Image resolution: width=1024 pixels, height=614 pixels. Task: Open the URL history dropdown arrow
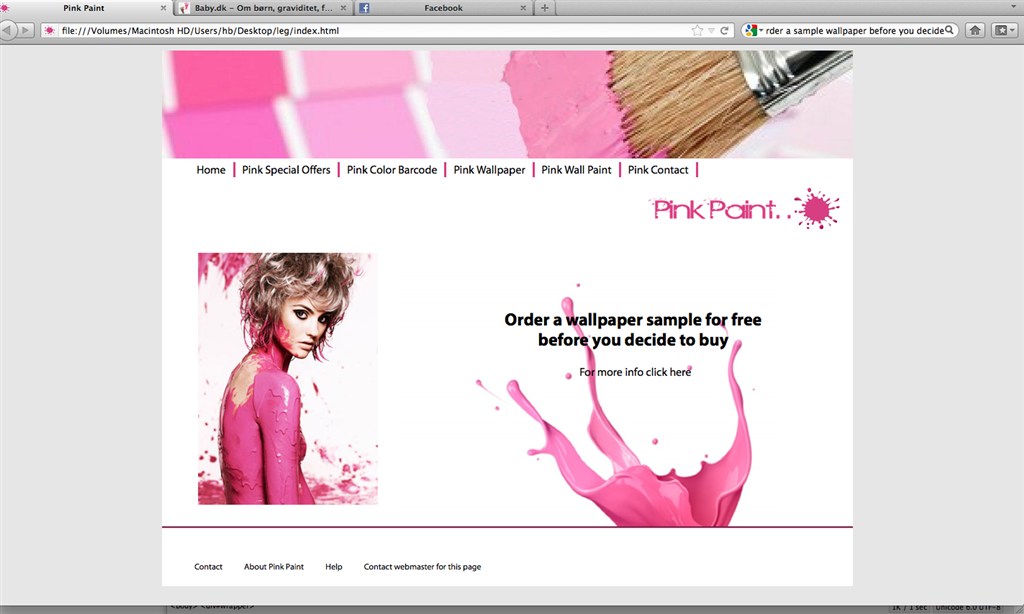[711, 31]
